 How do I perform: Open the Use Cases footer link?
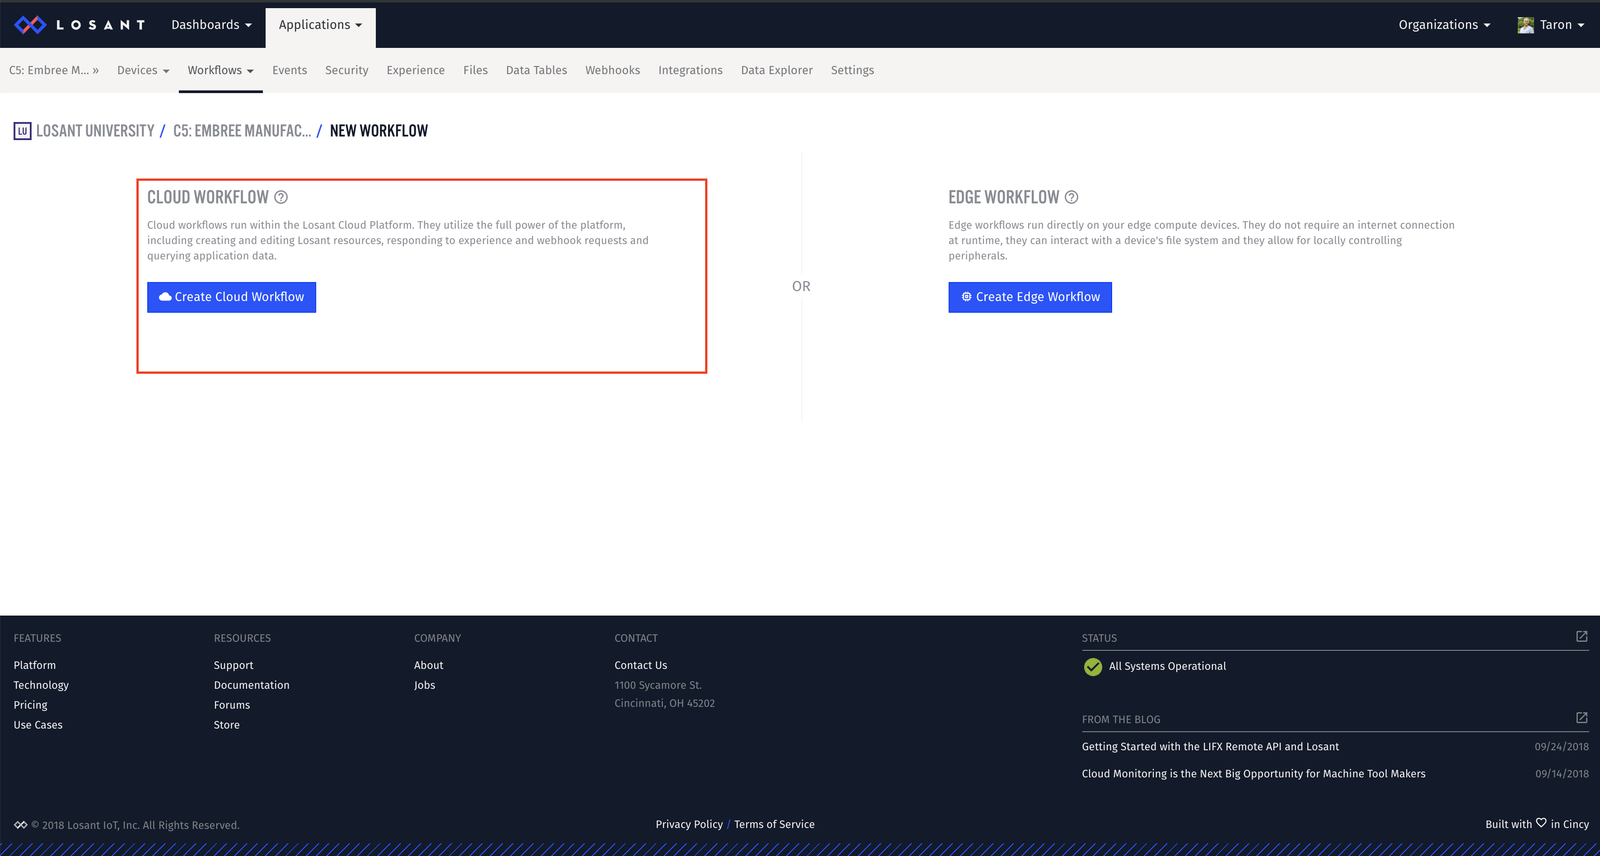pos(38,725)
